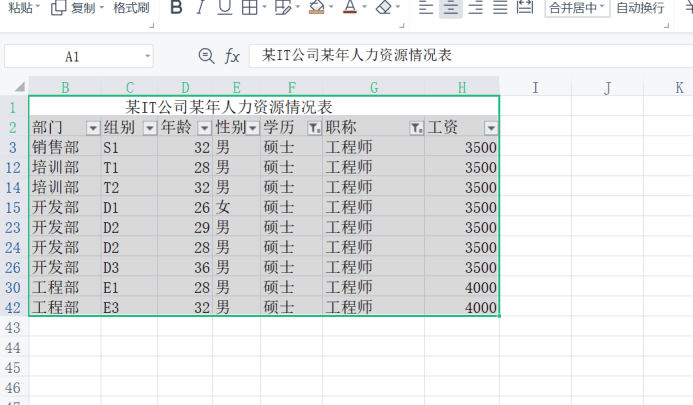Open the active 学历 filter button
The image size is (693, 405).
click(314, 128)
